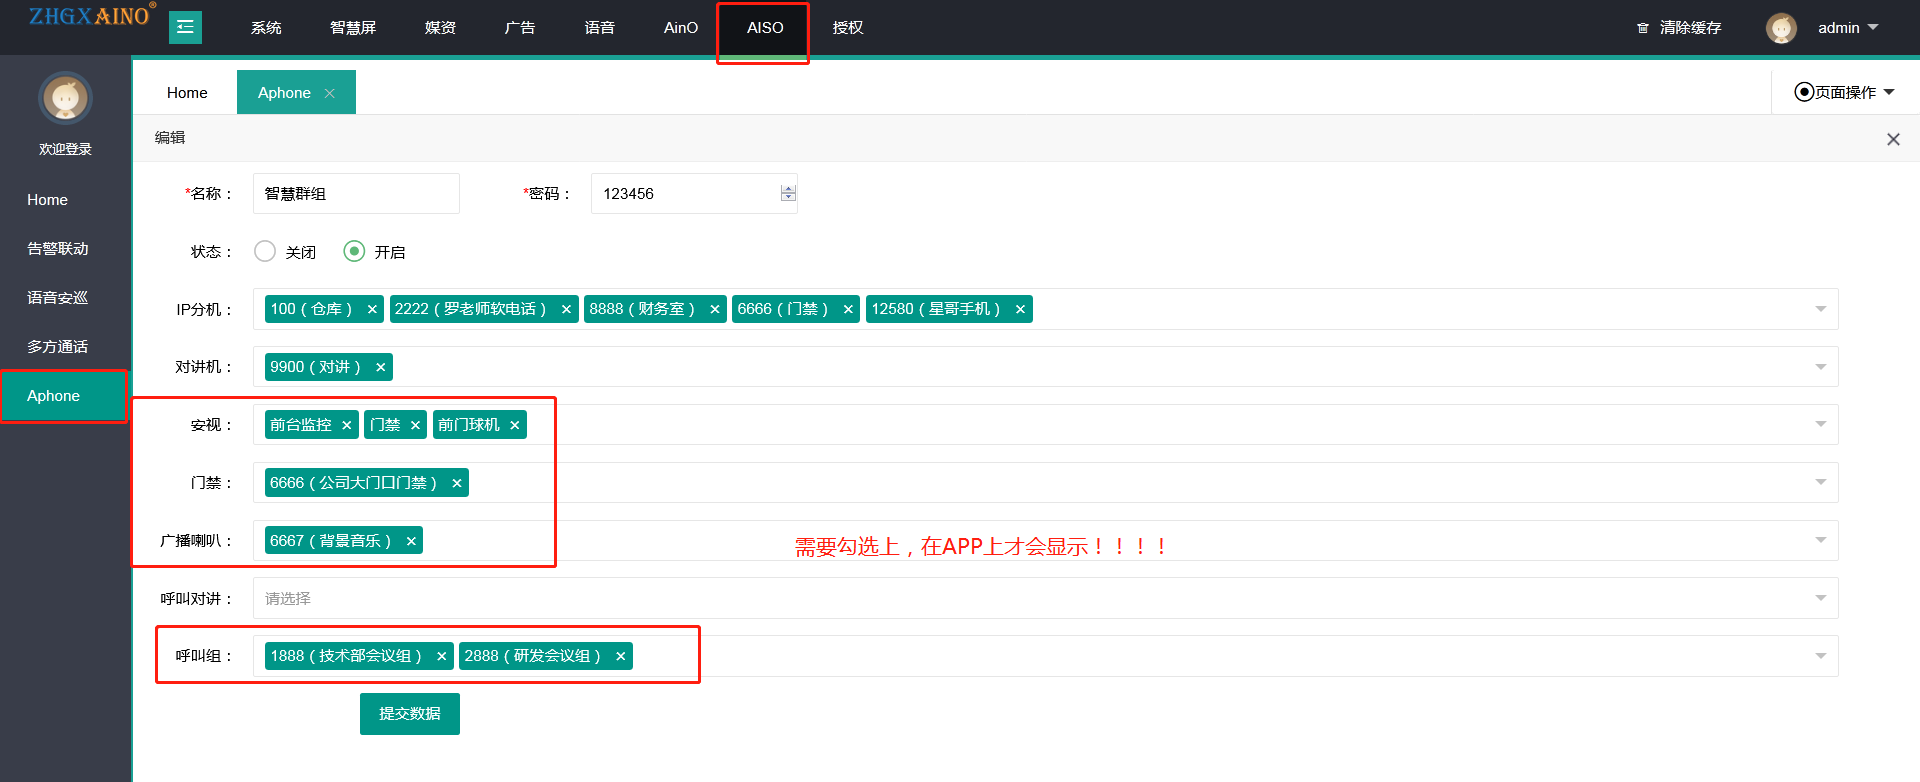Remove the 8888 (财务室) tag
Screen dimensions: 1920x782
tap(714, 310)
